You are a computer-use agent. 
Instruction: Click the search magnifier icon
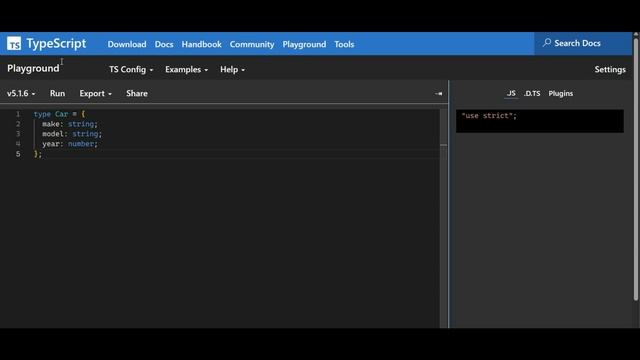coord(547,43)
